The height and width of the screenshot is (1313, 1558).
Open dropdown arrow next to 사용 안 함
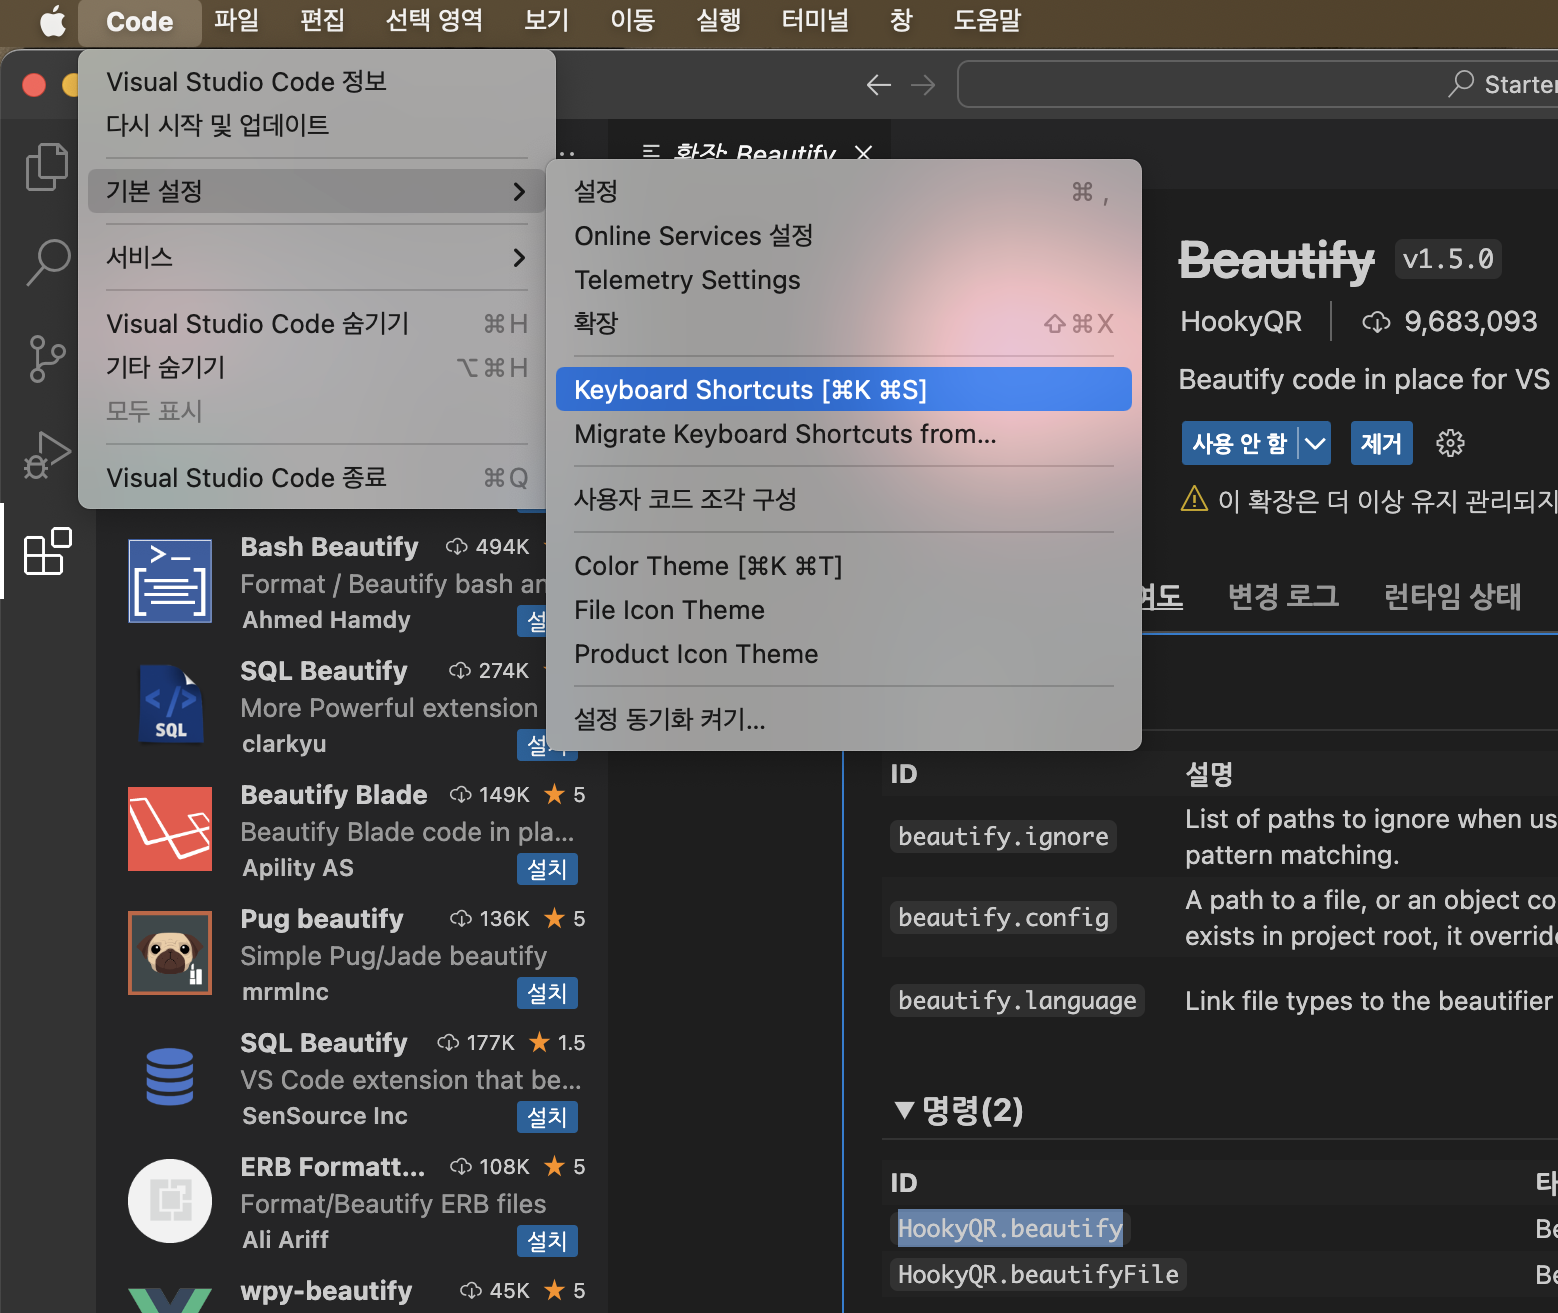(1315, 443)
